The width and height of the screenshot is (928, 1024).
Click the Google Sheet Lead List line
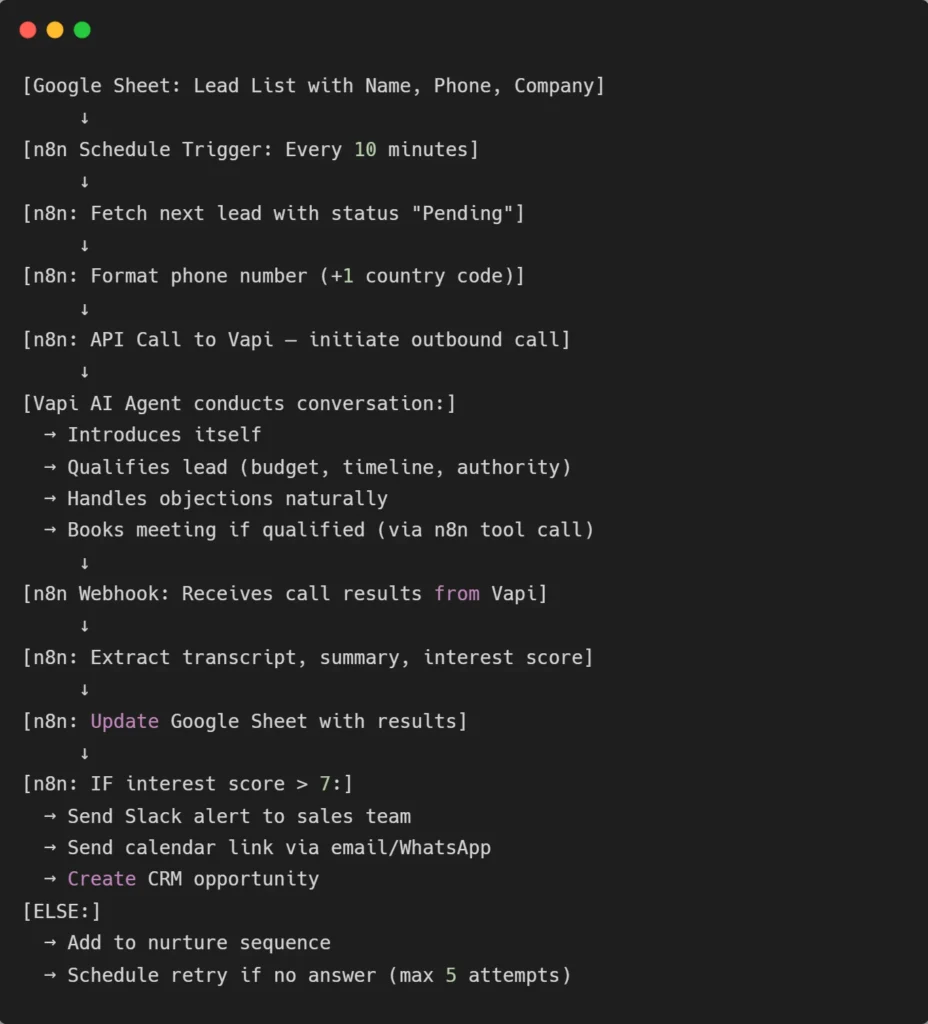coord(313,86)
